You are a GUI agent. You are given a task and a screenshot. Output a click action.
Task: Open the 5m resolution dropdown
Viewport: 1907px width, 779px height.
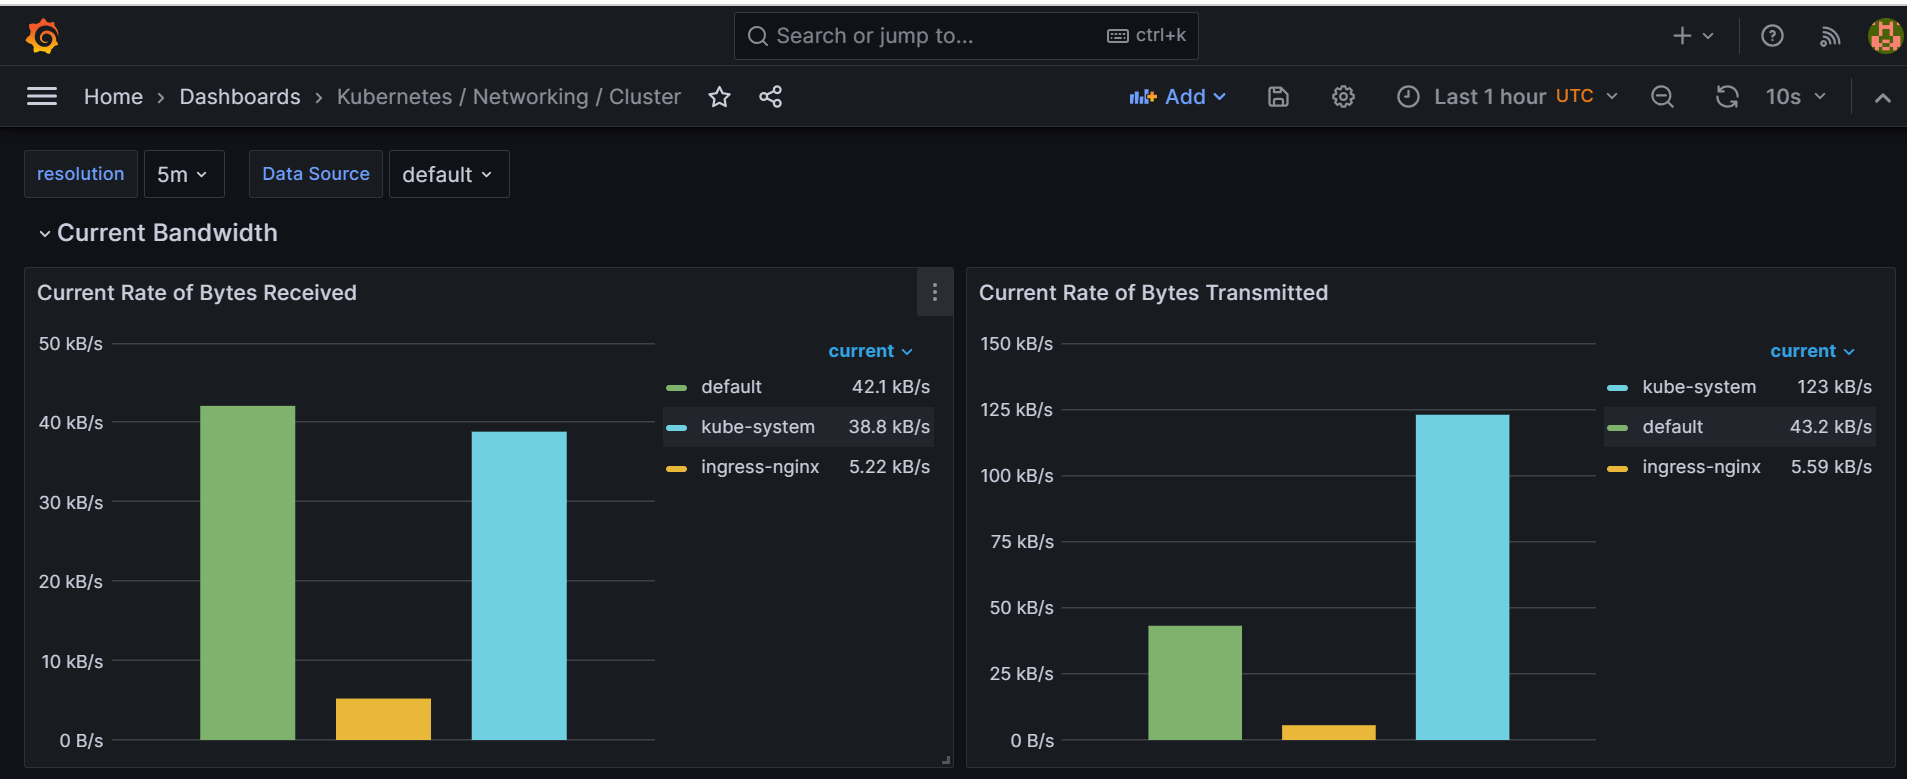click(184, 174)
